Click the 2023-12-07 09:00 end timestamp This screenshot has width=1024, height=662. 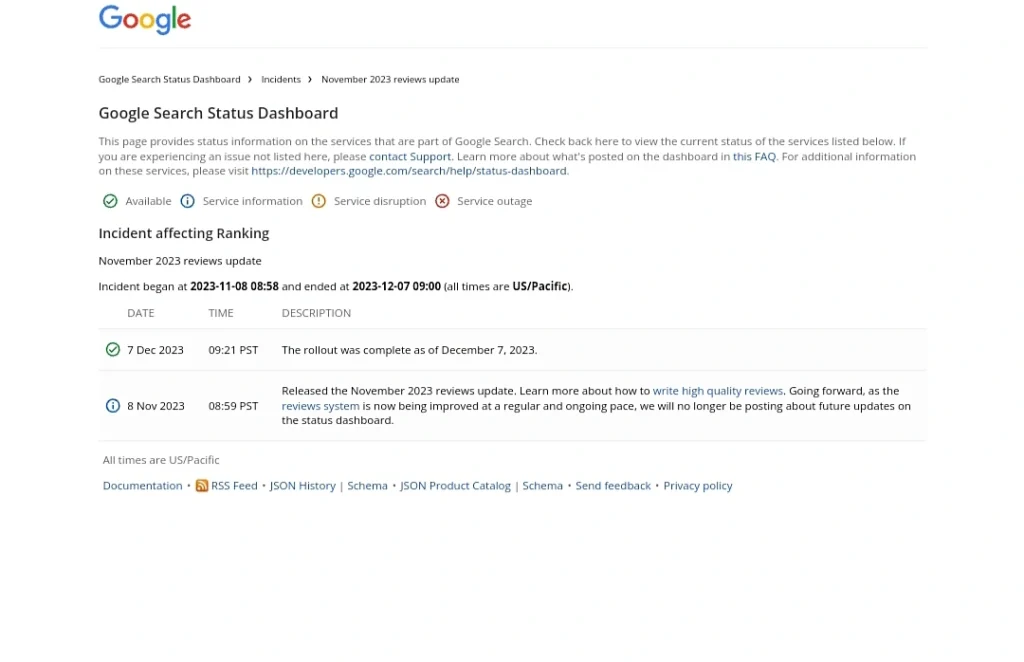396,286
